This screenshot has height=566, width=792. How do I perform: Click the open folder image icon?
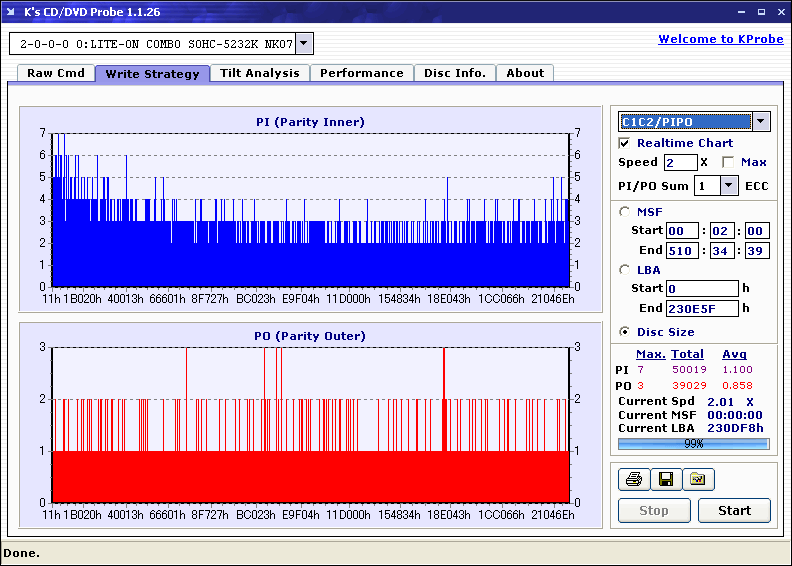pyautogui.click(x=698, y=480)
